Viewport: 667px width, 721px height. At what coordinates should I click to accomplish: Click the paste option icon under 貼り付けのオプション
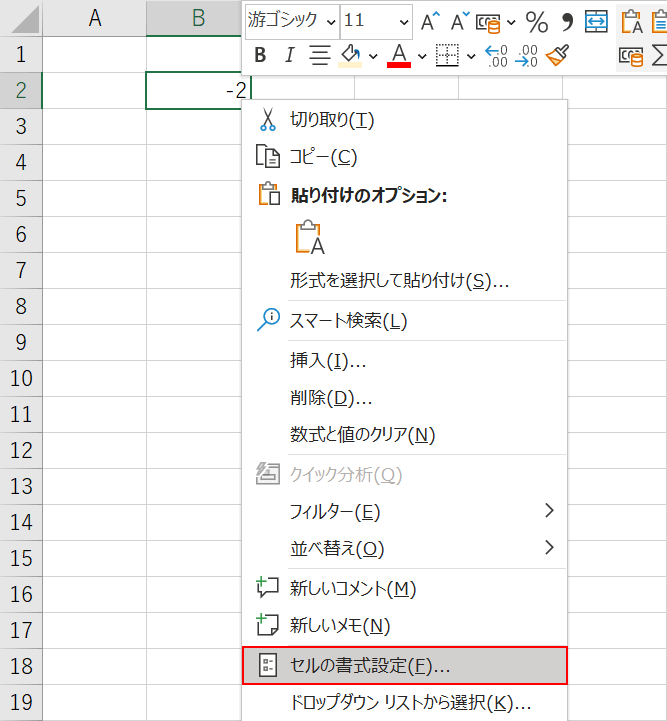pos(310,237)
